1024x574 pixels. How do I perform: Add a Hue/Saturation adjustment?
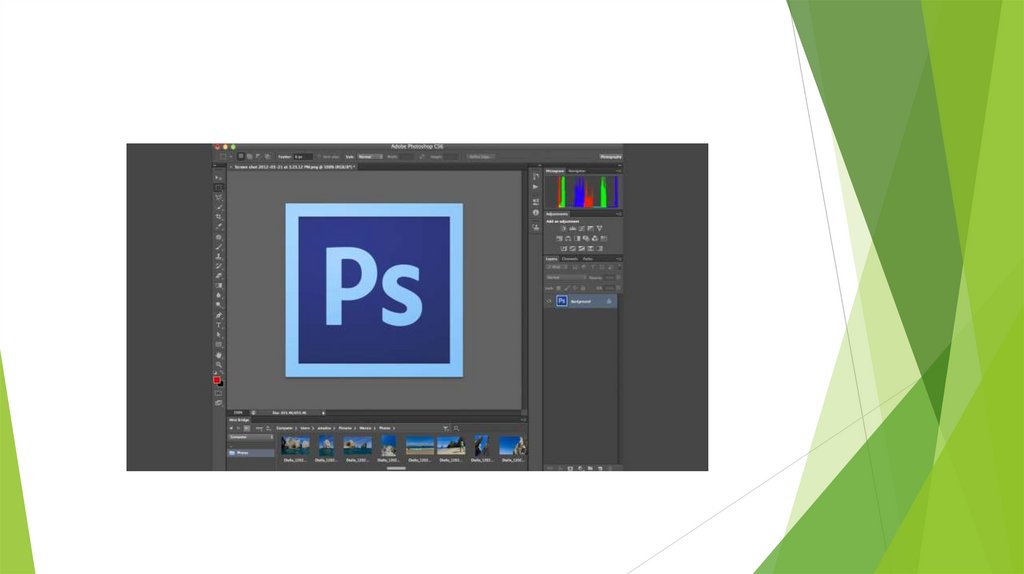(x=560, y=238)
